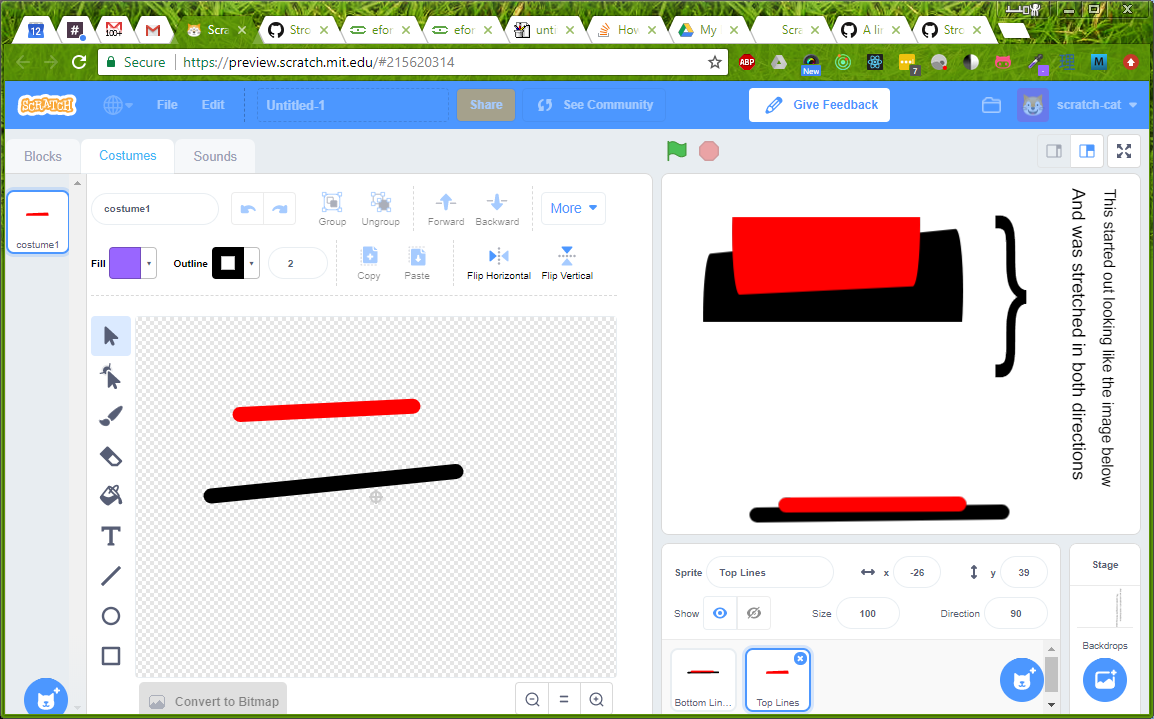Show the Top Lines sprite
1154x719 pixels.
point(719,613)
